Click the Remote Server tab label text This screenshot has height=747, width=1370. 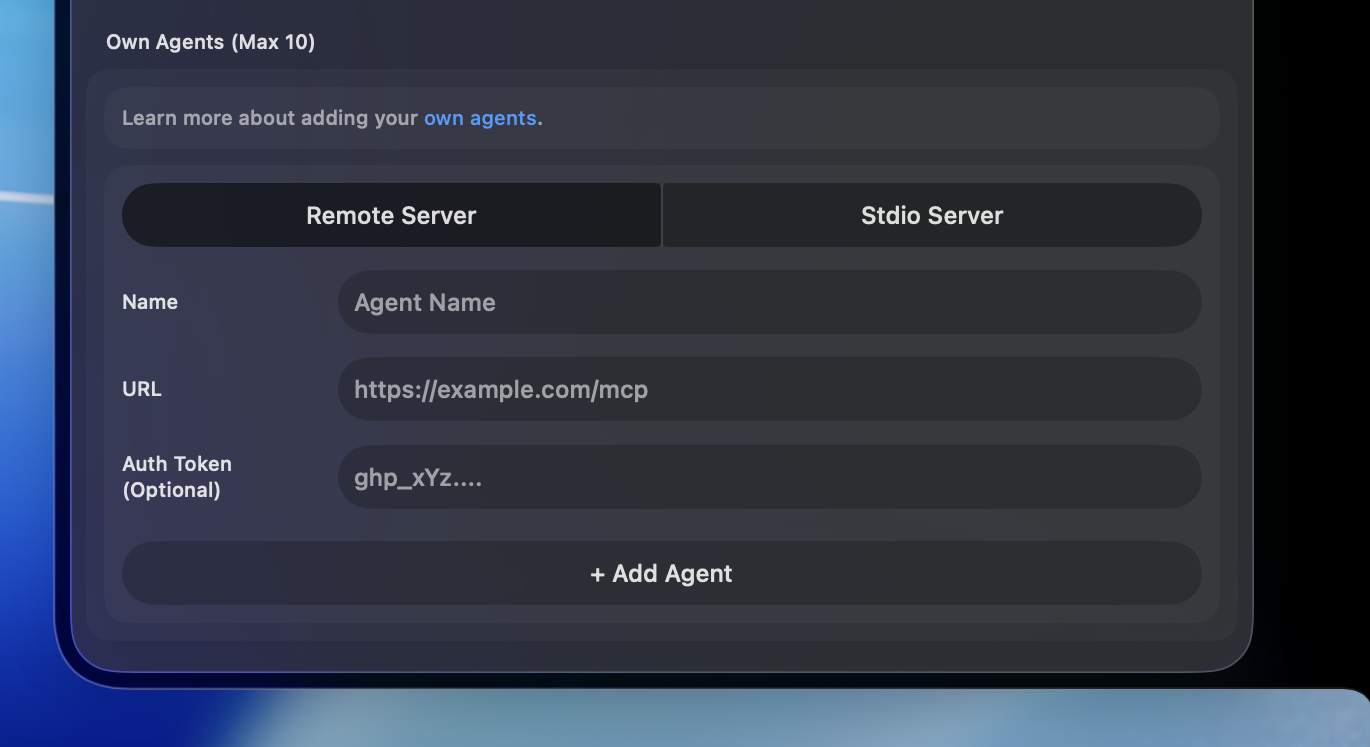tap(391, 215)
